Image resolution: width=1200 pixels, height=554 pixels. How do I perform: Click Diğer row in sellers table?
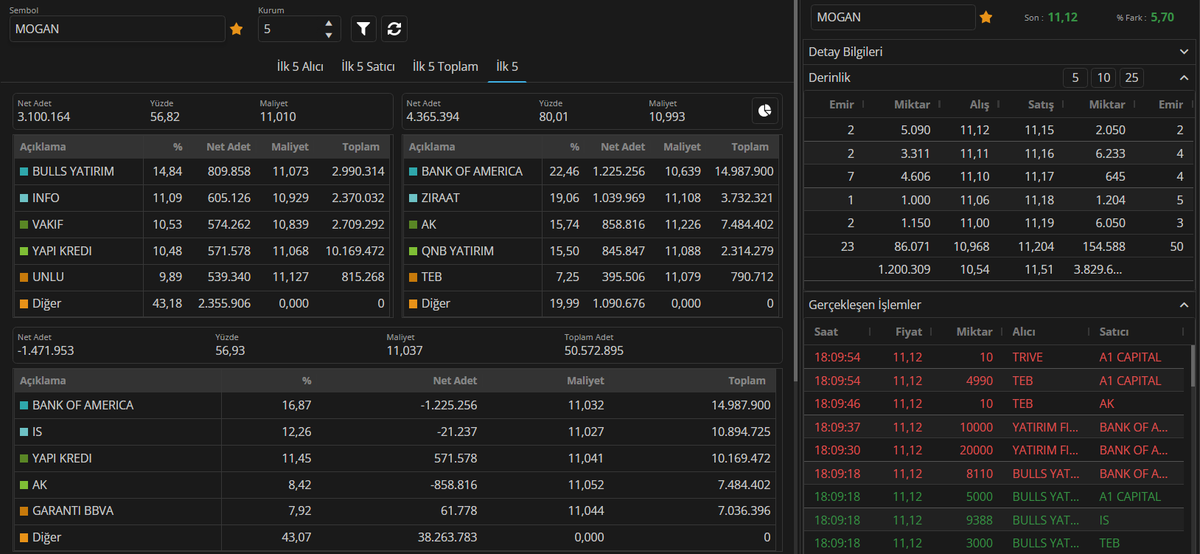(x=593, y=303)
